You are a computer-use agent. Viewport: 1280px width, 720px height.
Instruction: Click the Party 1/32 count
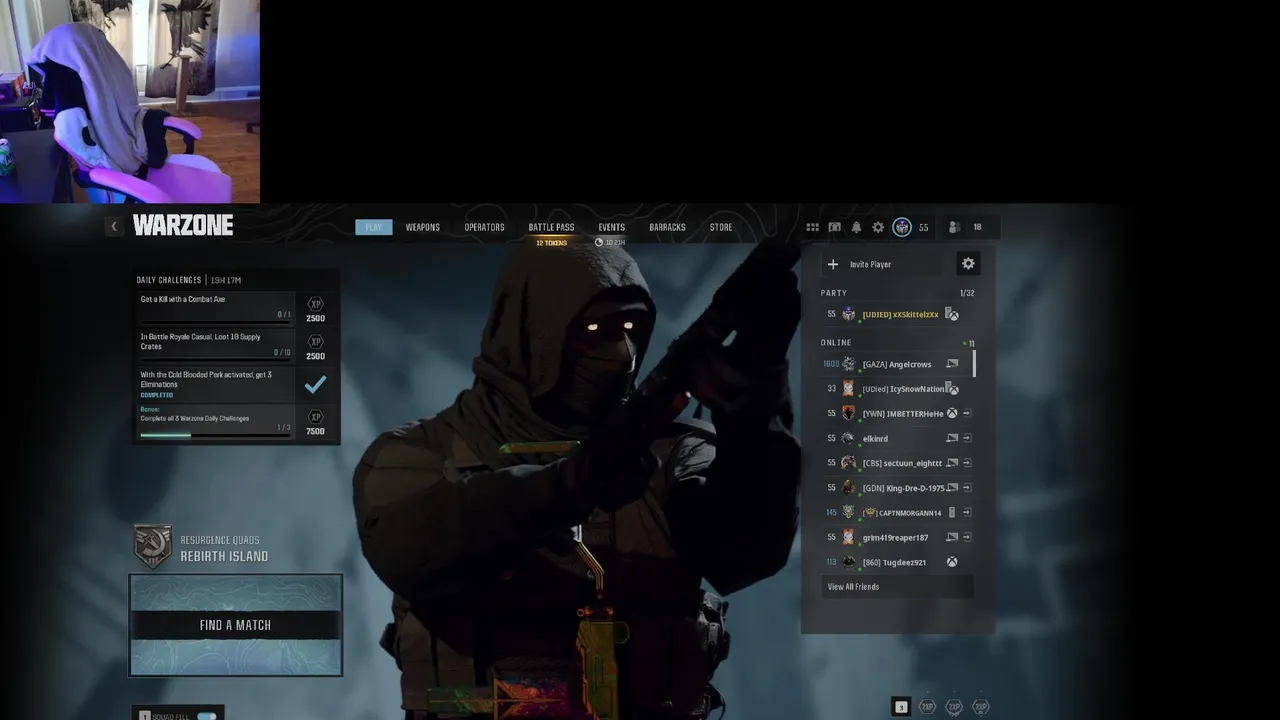[x=967, y=293]
